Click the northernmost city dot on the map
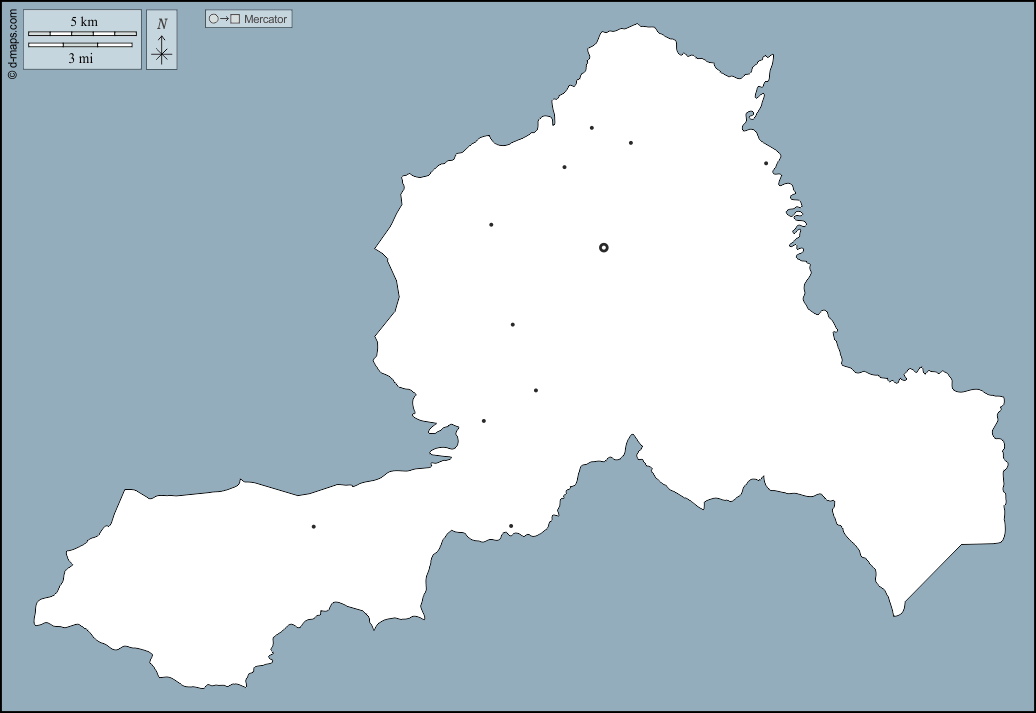1036x713 pixels. (591, 128)
